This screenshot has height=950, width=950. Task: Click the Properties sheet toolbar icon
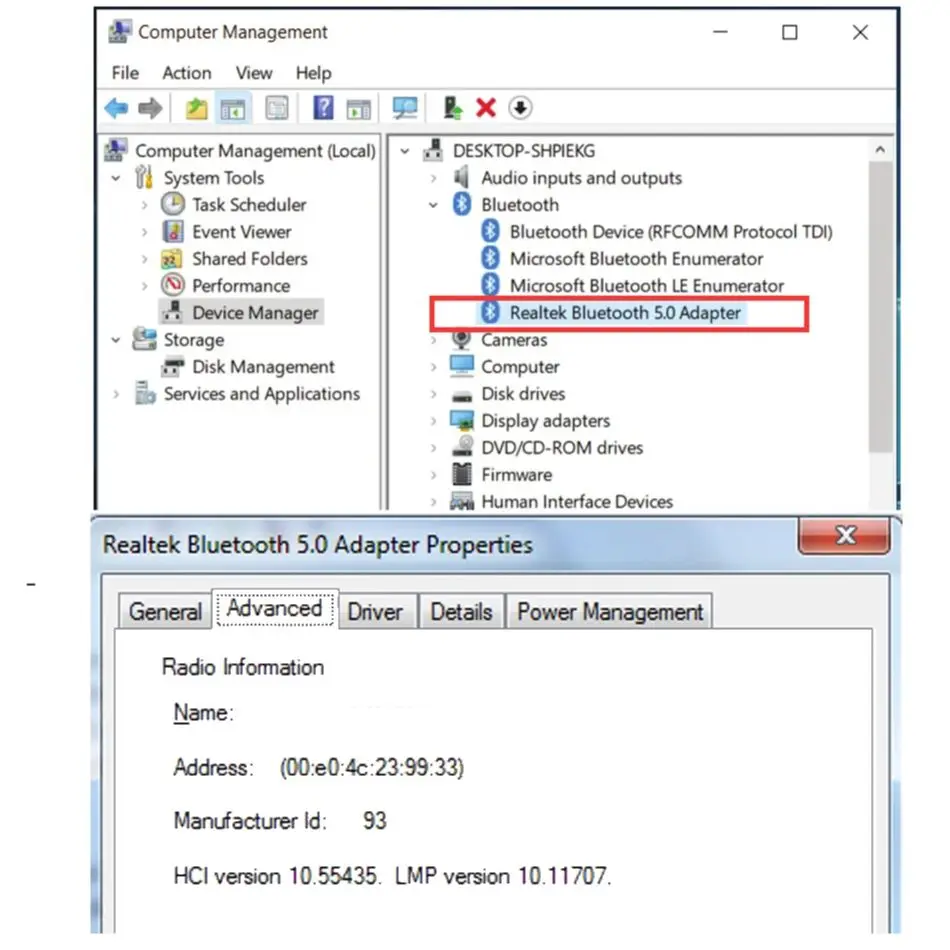[x=277, y=108]
